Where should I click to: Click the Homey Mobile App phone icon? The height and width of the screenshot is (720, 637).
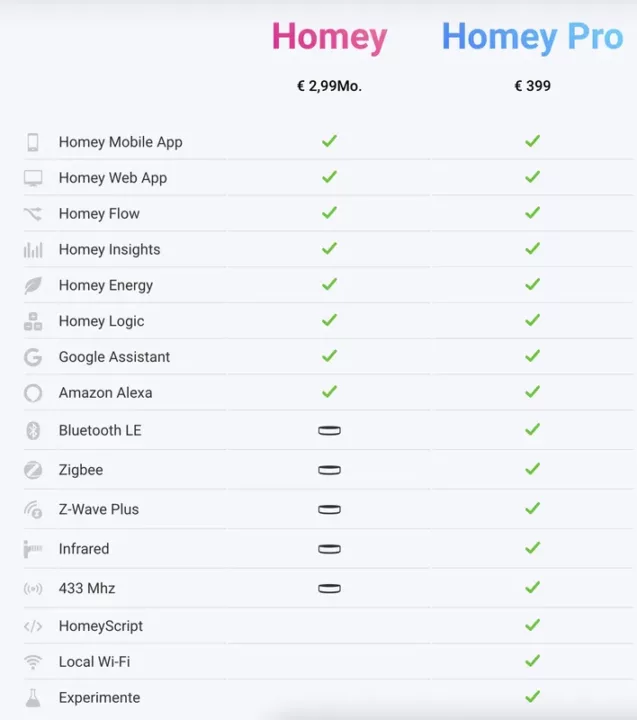(x=33, y=142)
